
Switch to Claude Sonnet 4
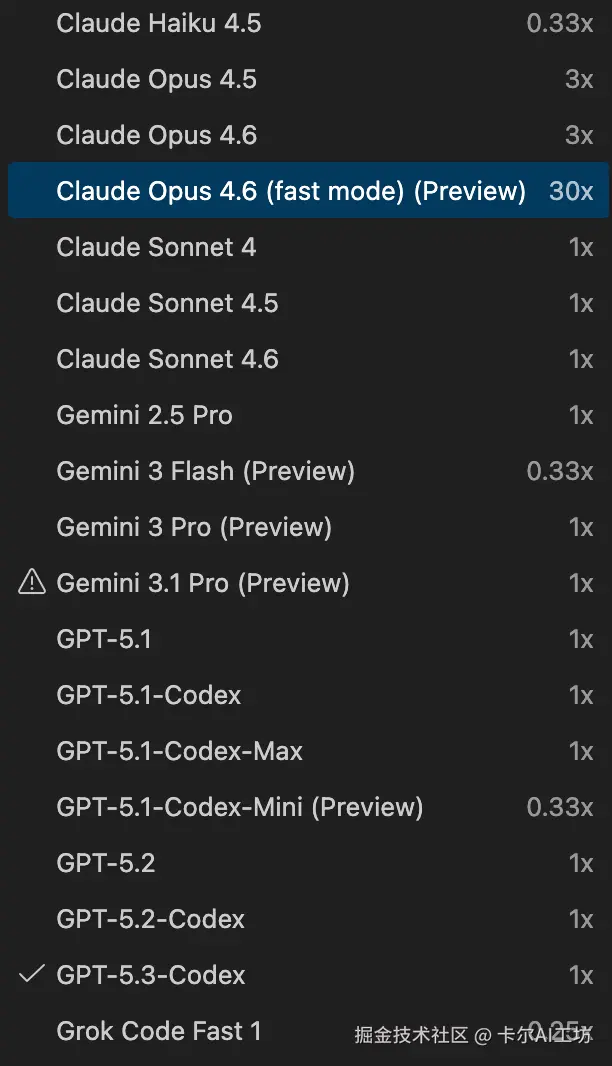coord(156,247)
